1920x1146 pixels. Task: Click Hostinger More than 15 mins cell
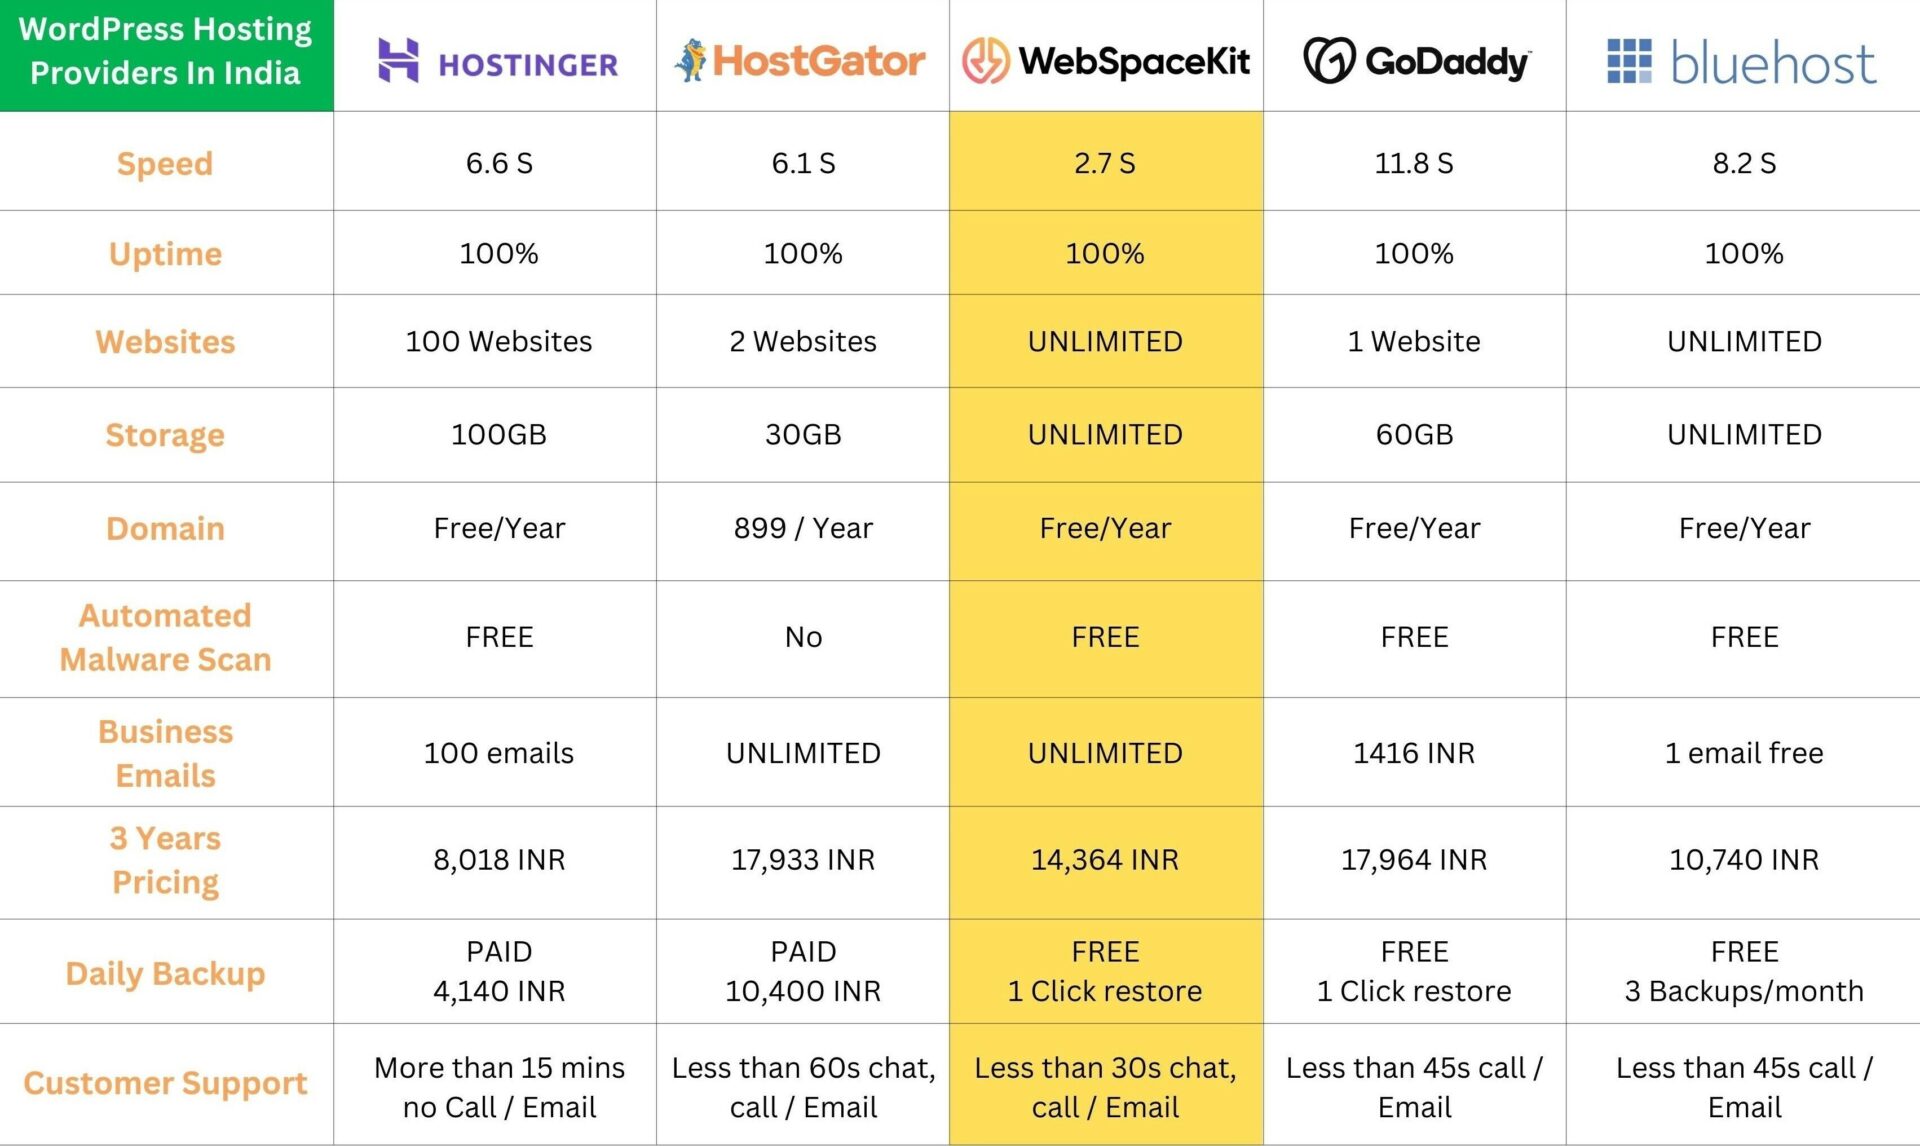pos(498,1087)
